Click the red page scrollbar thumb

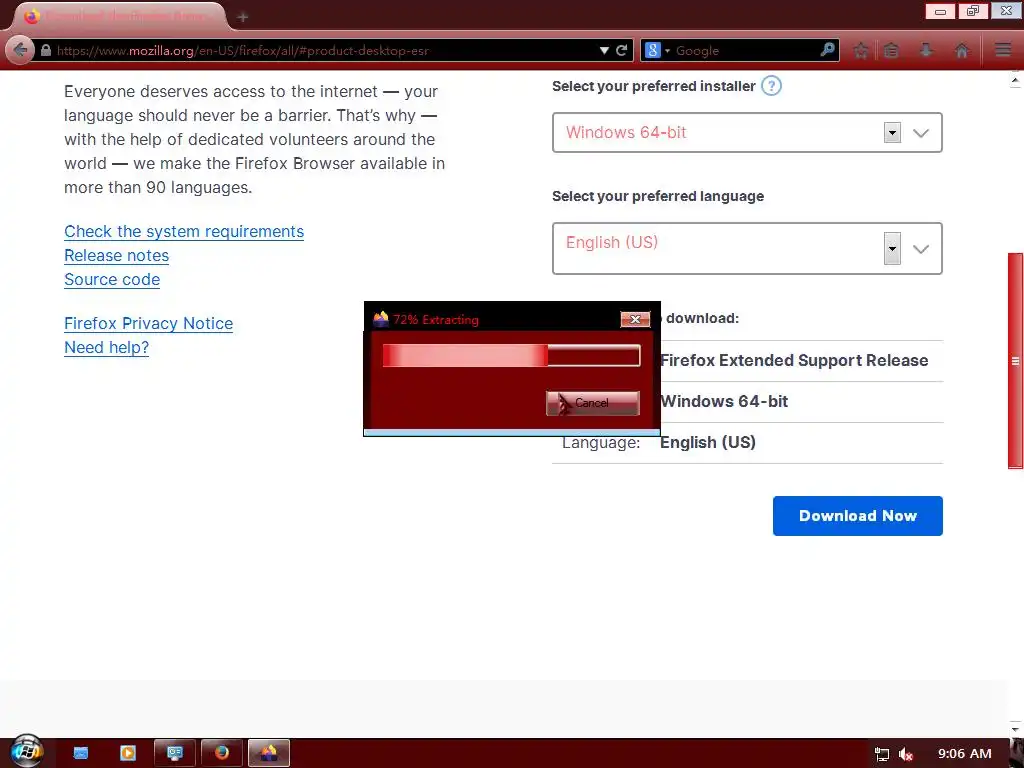pos(1015,360)
